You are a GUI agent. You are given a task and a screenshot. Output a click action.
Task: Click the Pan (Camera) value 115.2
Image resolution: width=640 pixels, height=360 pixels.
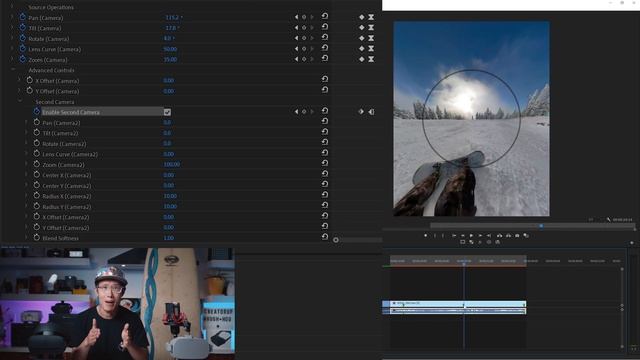(172, 18)
